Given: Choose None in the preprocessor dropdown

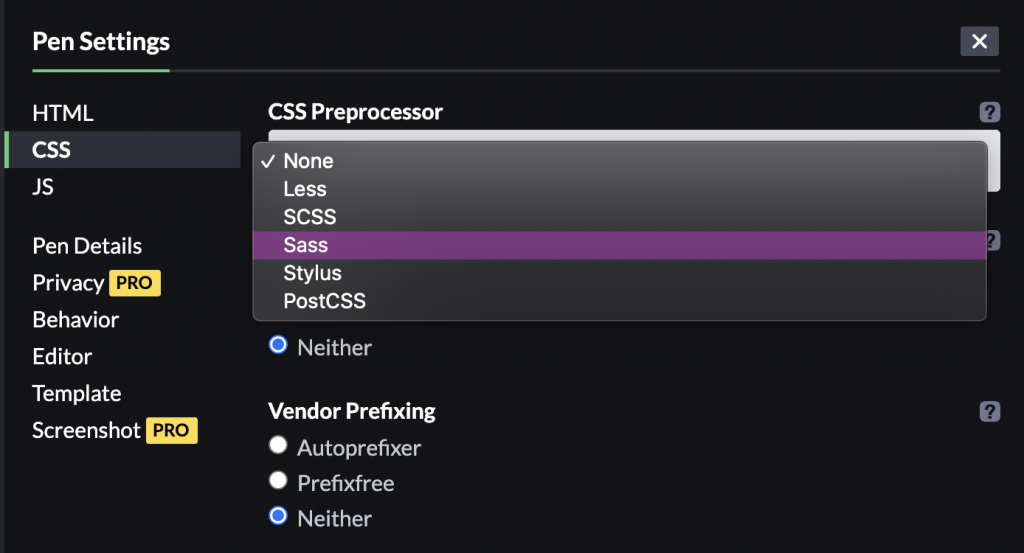Looking at the screenshot, I should point(308,161).
